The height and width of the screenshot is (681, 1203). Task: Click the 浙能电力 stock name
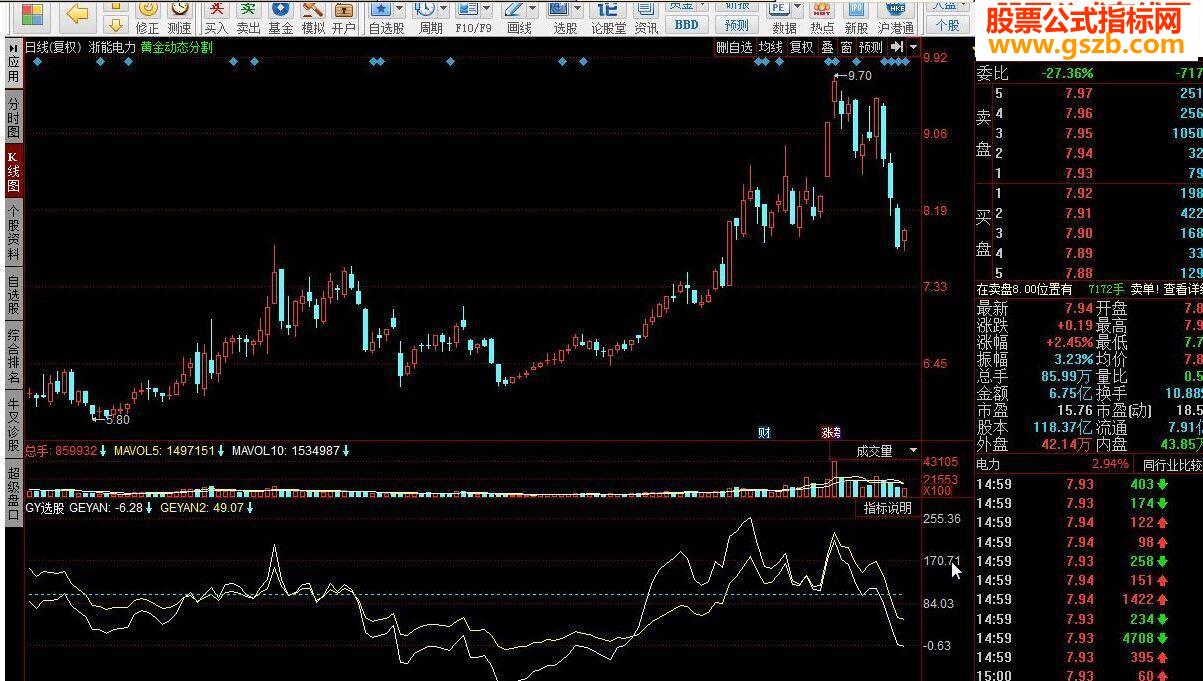112,47
